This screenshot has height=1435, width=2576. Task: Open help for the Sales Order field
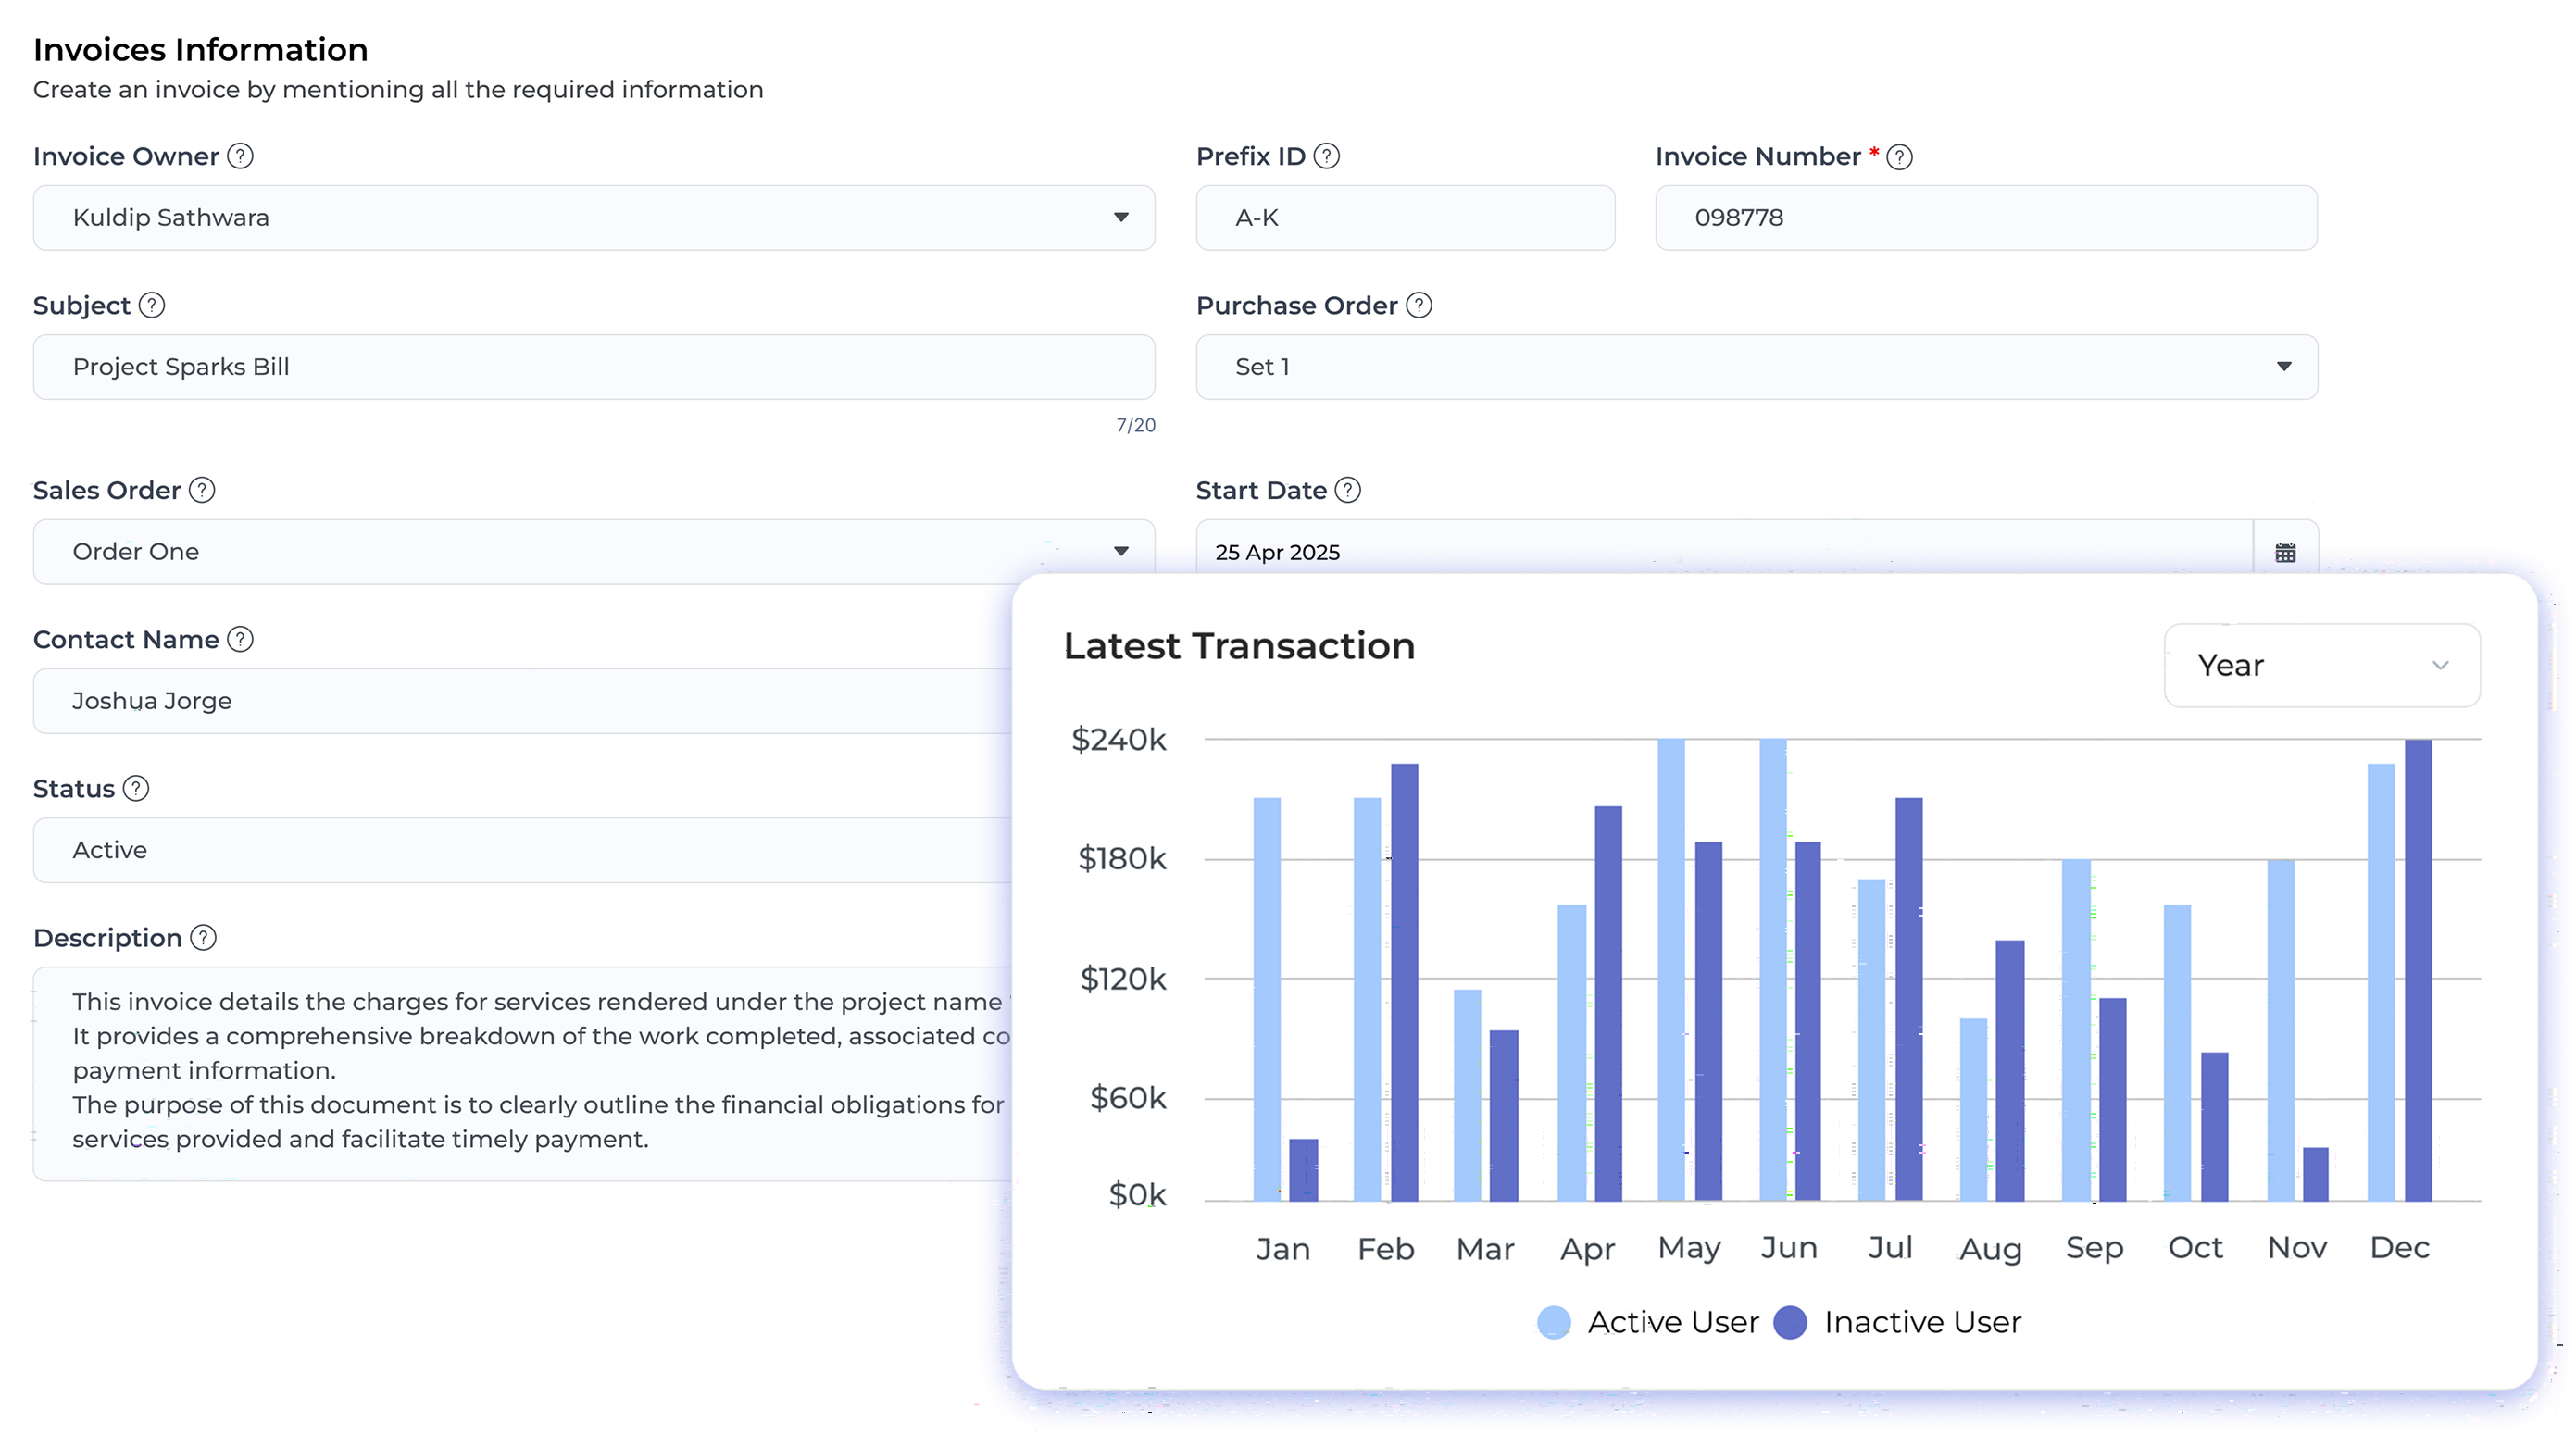201,490
